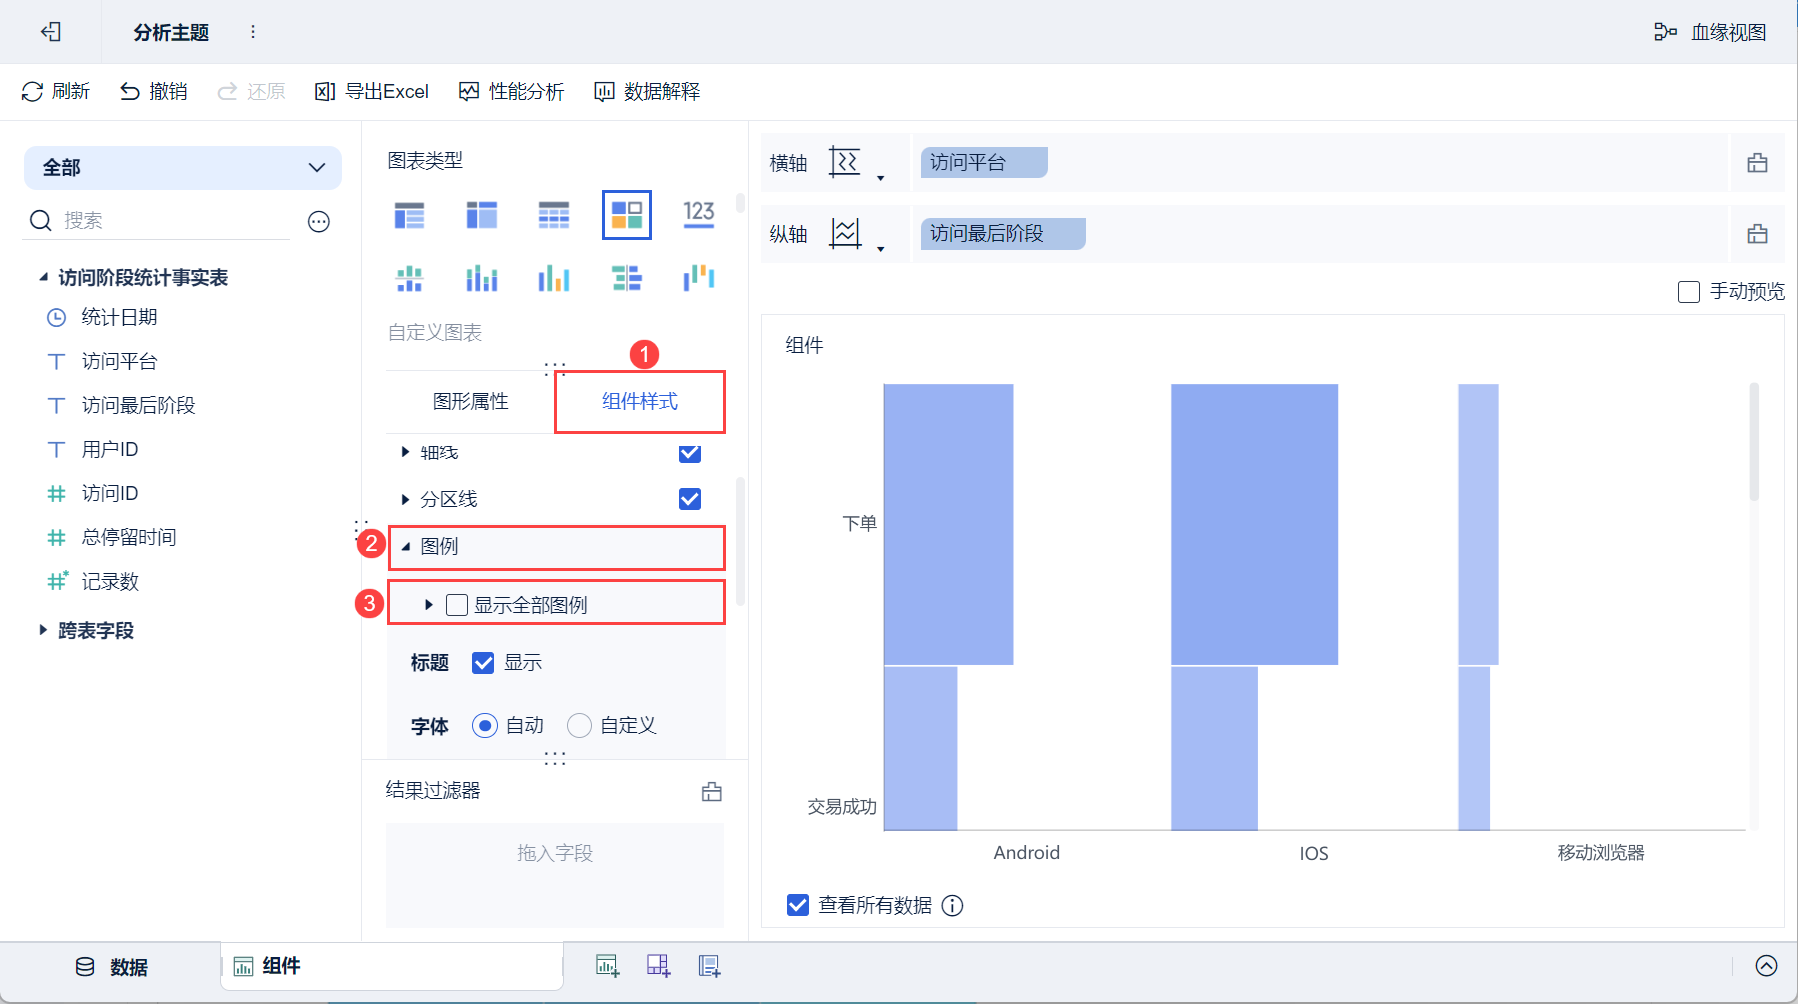Choose the 123 KPI indicator chart type

[699, 215]
